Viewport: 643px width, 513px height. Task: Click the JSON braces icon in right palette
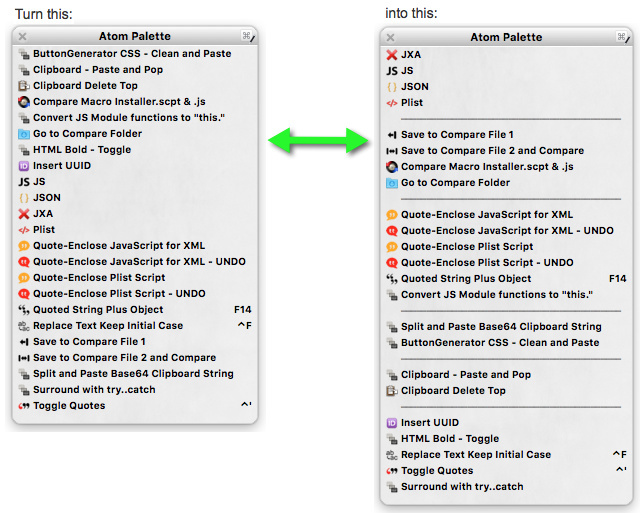pos(392,87)
